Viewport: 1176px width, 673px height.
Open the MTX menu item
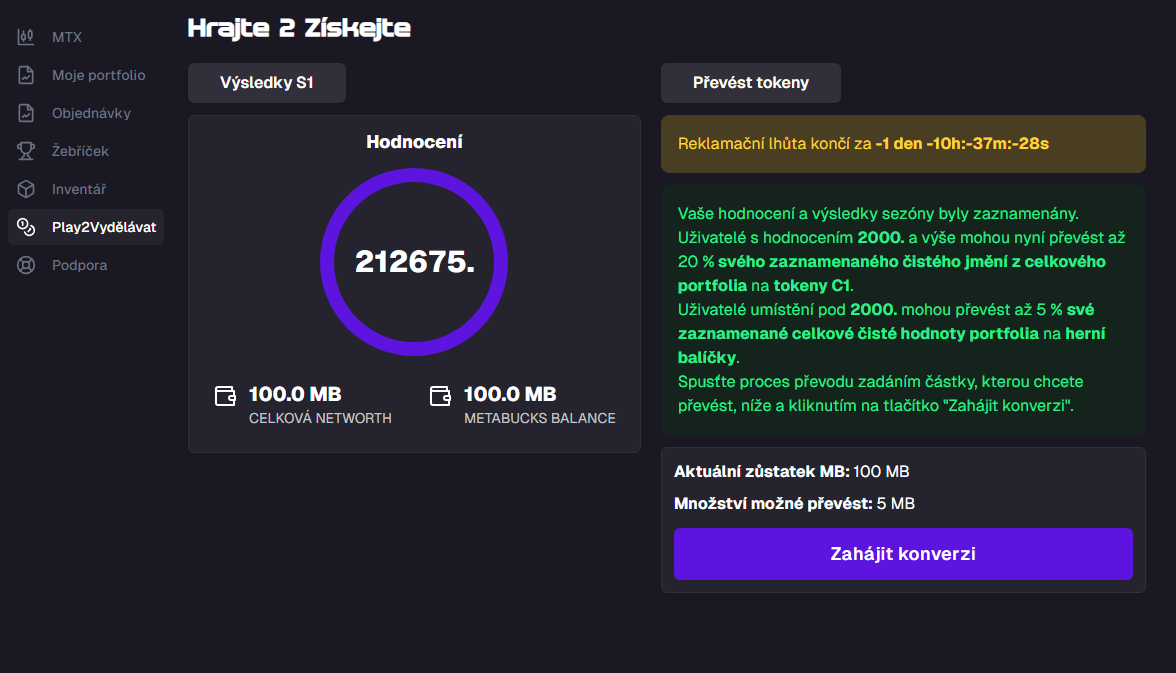tap(86, 37)
